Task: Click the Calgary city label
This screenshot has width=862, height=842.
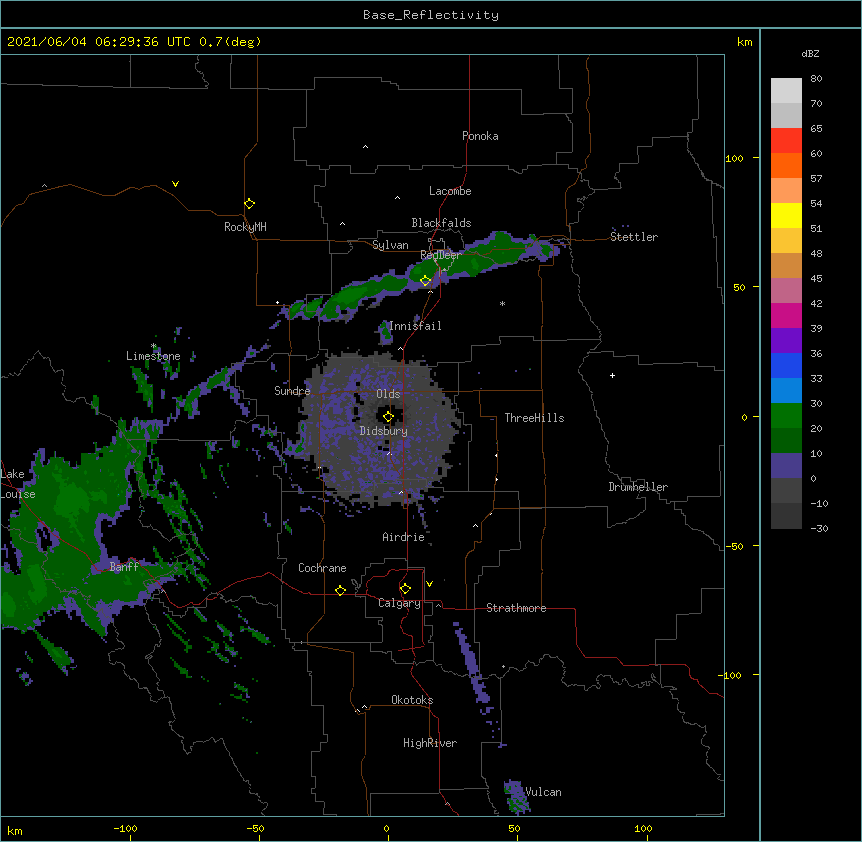Action: pos(399,603)
